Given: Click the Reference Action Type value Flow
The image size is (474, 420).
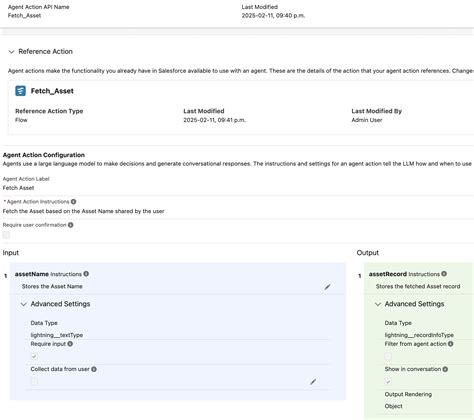Looking at the screenshot, I should tap(21, 120).
